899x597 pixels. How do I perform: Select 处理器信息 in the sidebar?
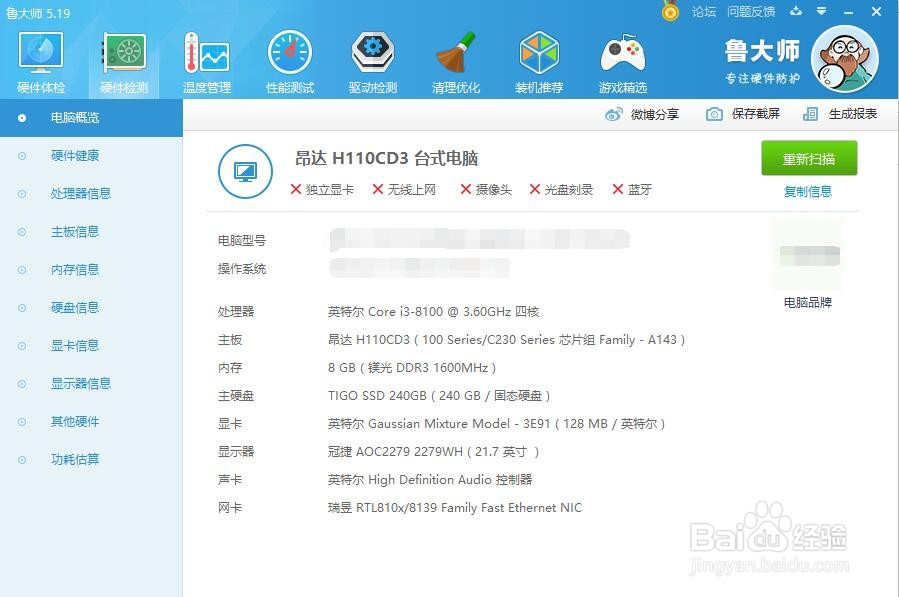(91, 193)
